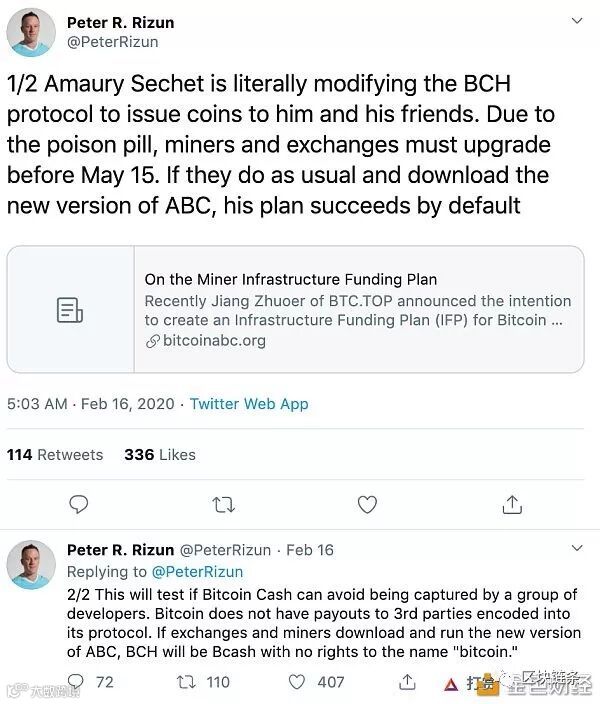
Task: Share the main tweet via share icon
Action: point(512,504)
